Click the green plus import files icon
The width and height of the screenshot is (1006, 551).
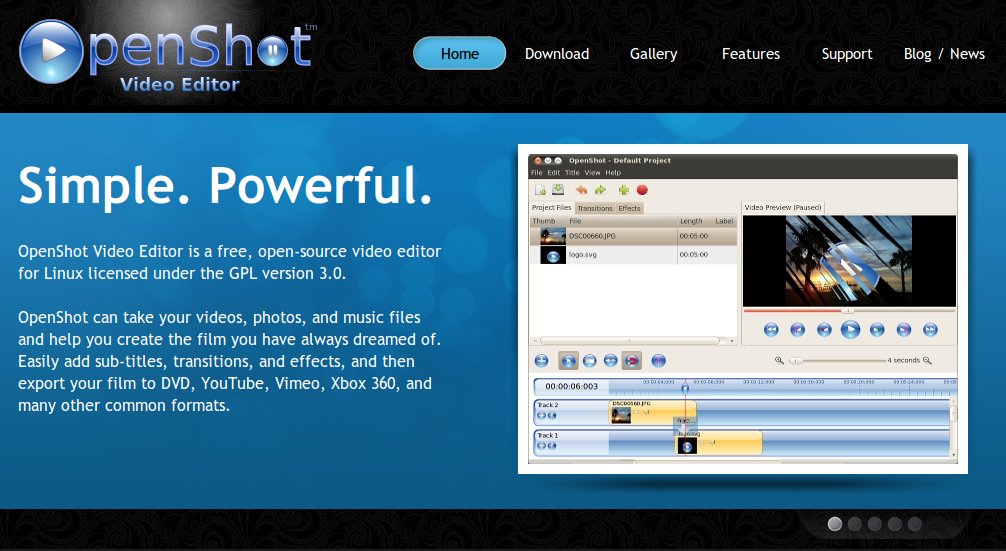(624, 189)
